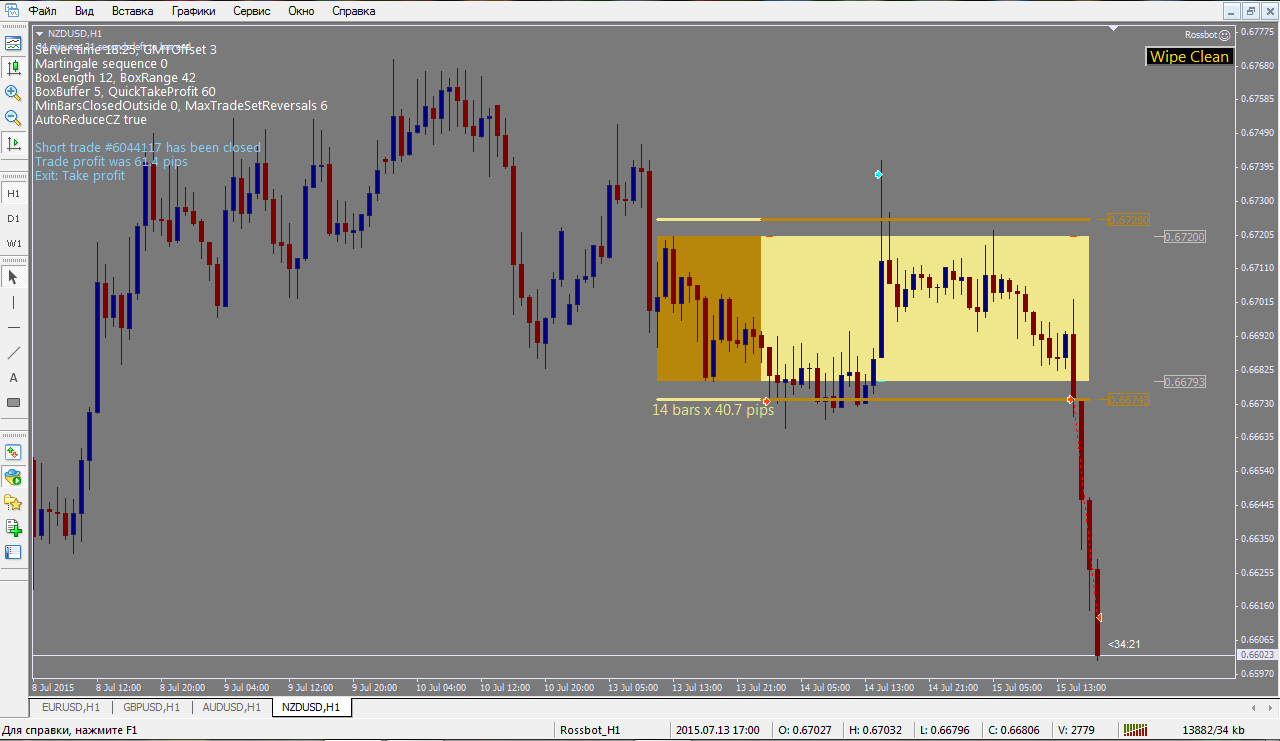The image size is (1280, 741).
Task: Open the Navigator folder-star icon
Action: pos(13,502)
